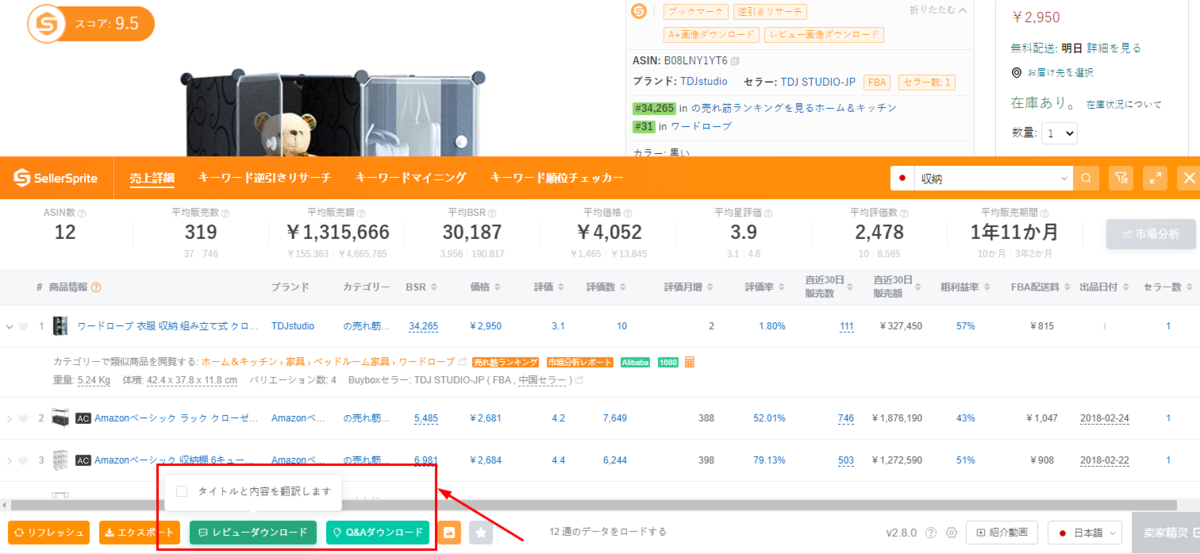Click the Amazonベーシック ラック thumbnail on row 2
This screenshot has width=1200, height=554.
point(60,418)
